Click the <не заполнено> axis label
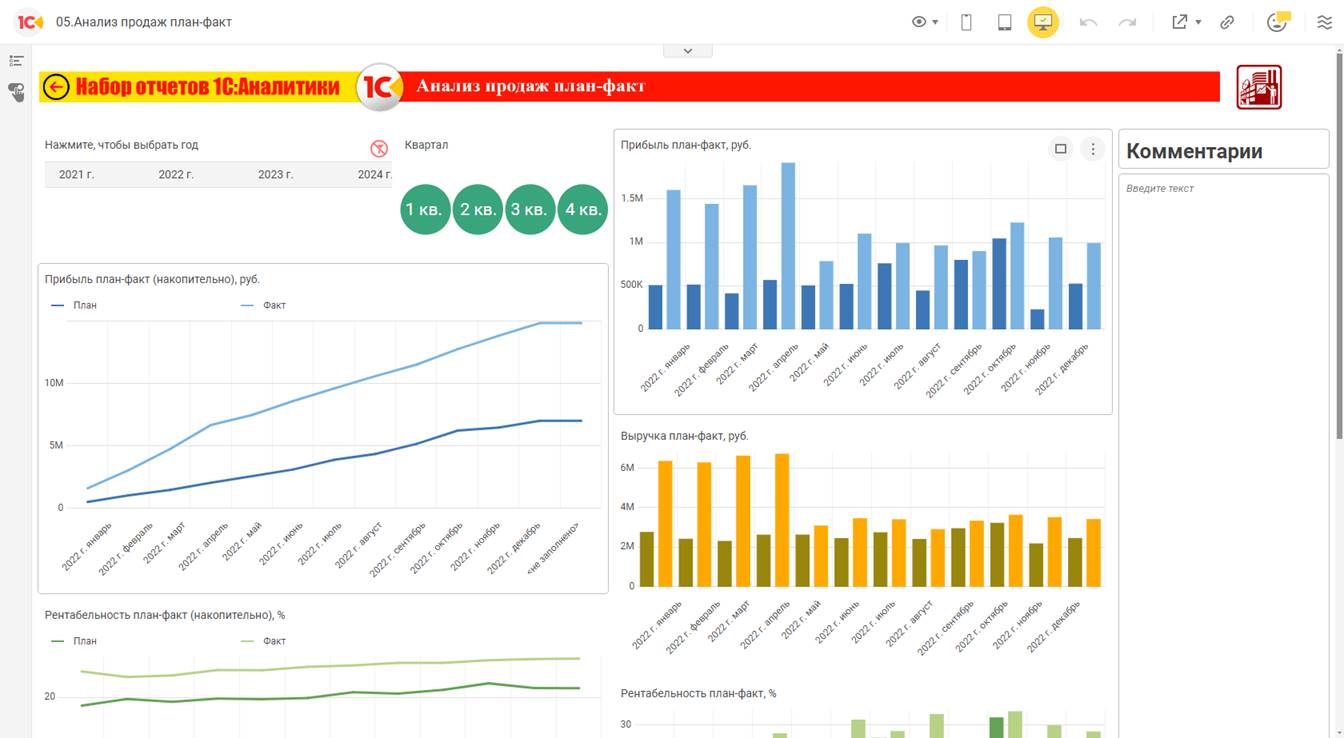 pyautogui.click(x=553, y=547)
